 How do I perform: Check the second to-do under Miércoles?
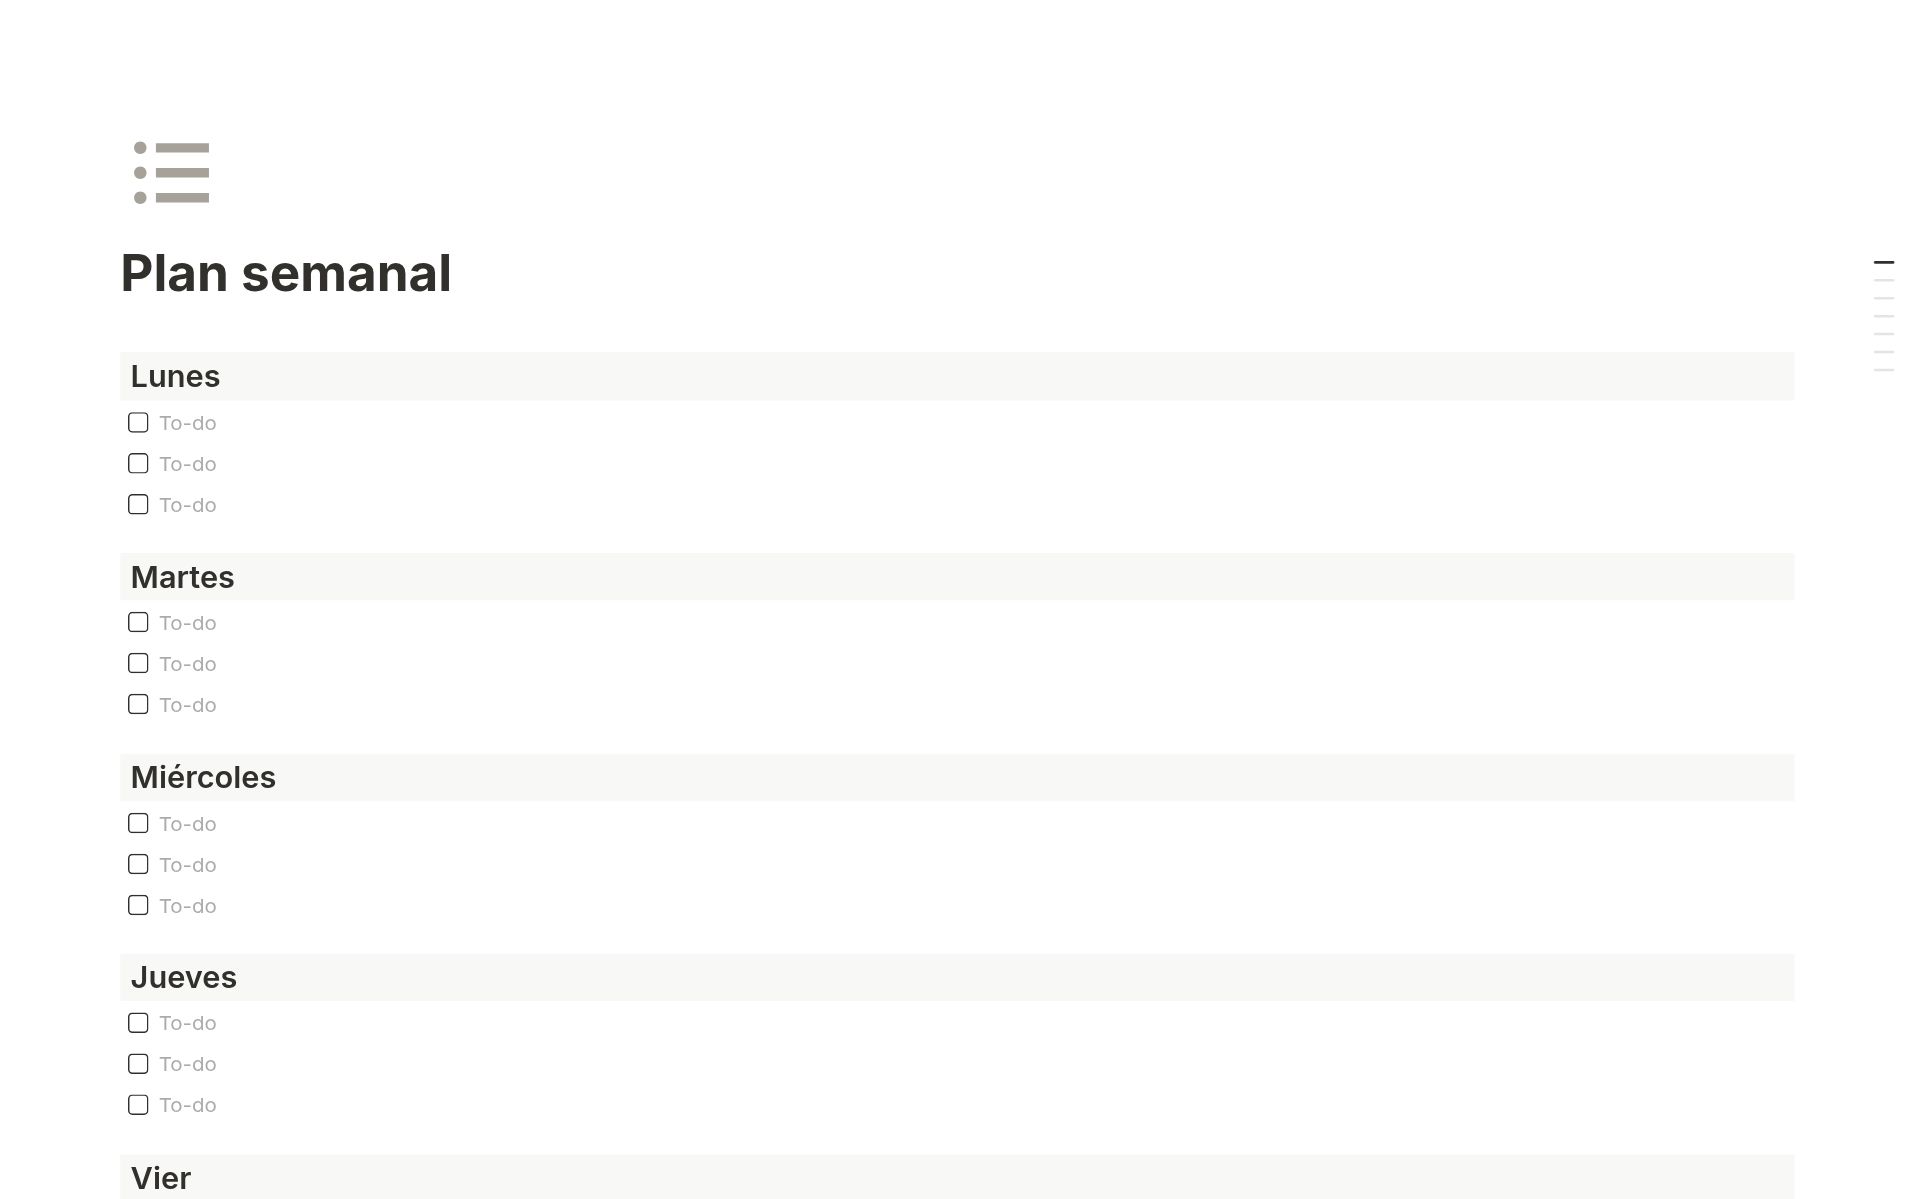138,864
